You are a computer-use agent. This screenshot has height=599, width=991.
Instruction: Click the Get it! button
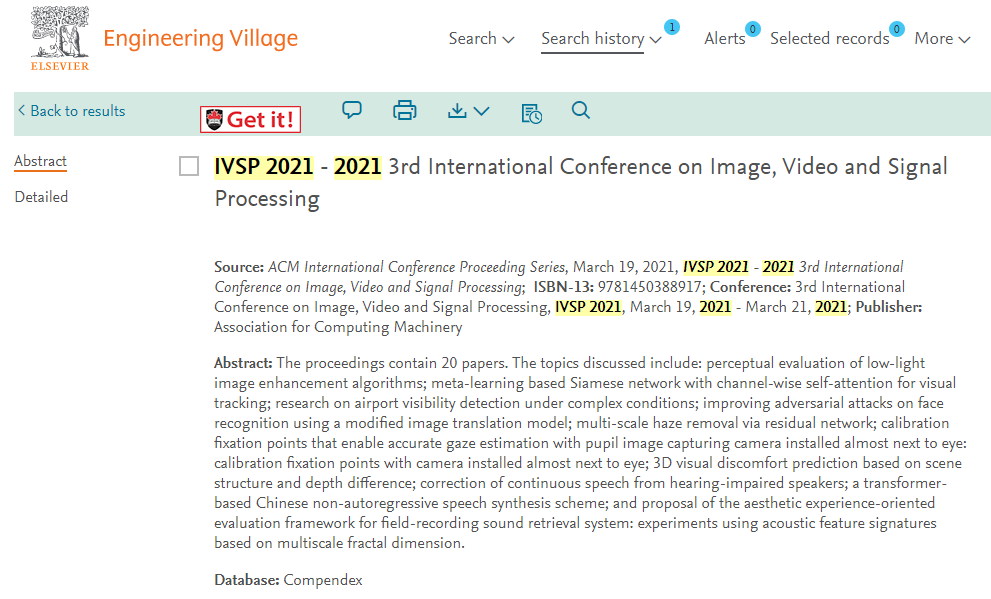pos(250,119)
